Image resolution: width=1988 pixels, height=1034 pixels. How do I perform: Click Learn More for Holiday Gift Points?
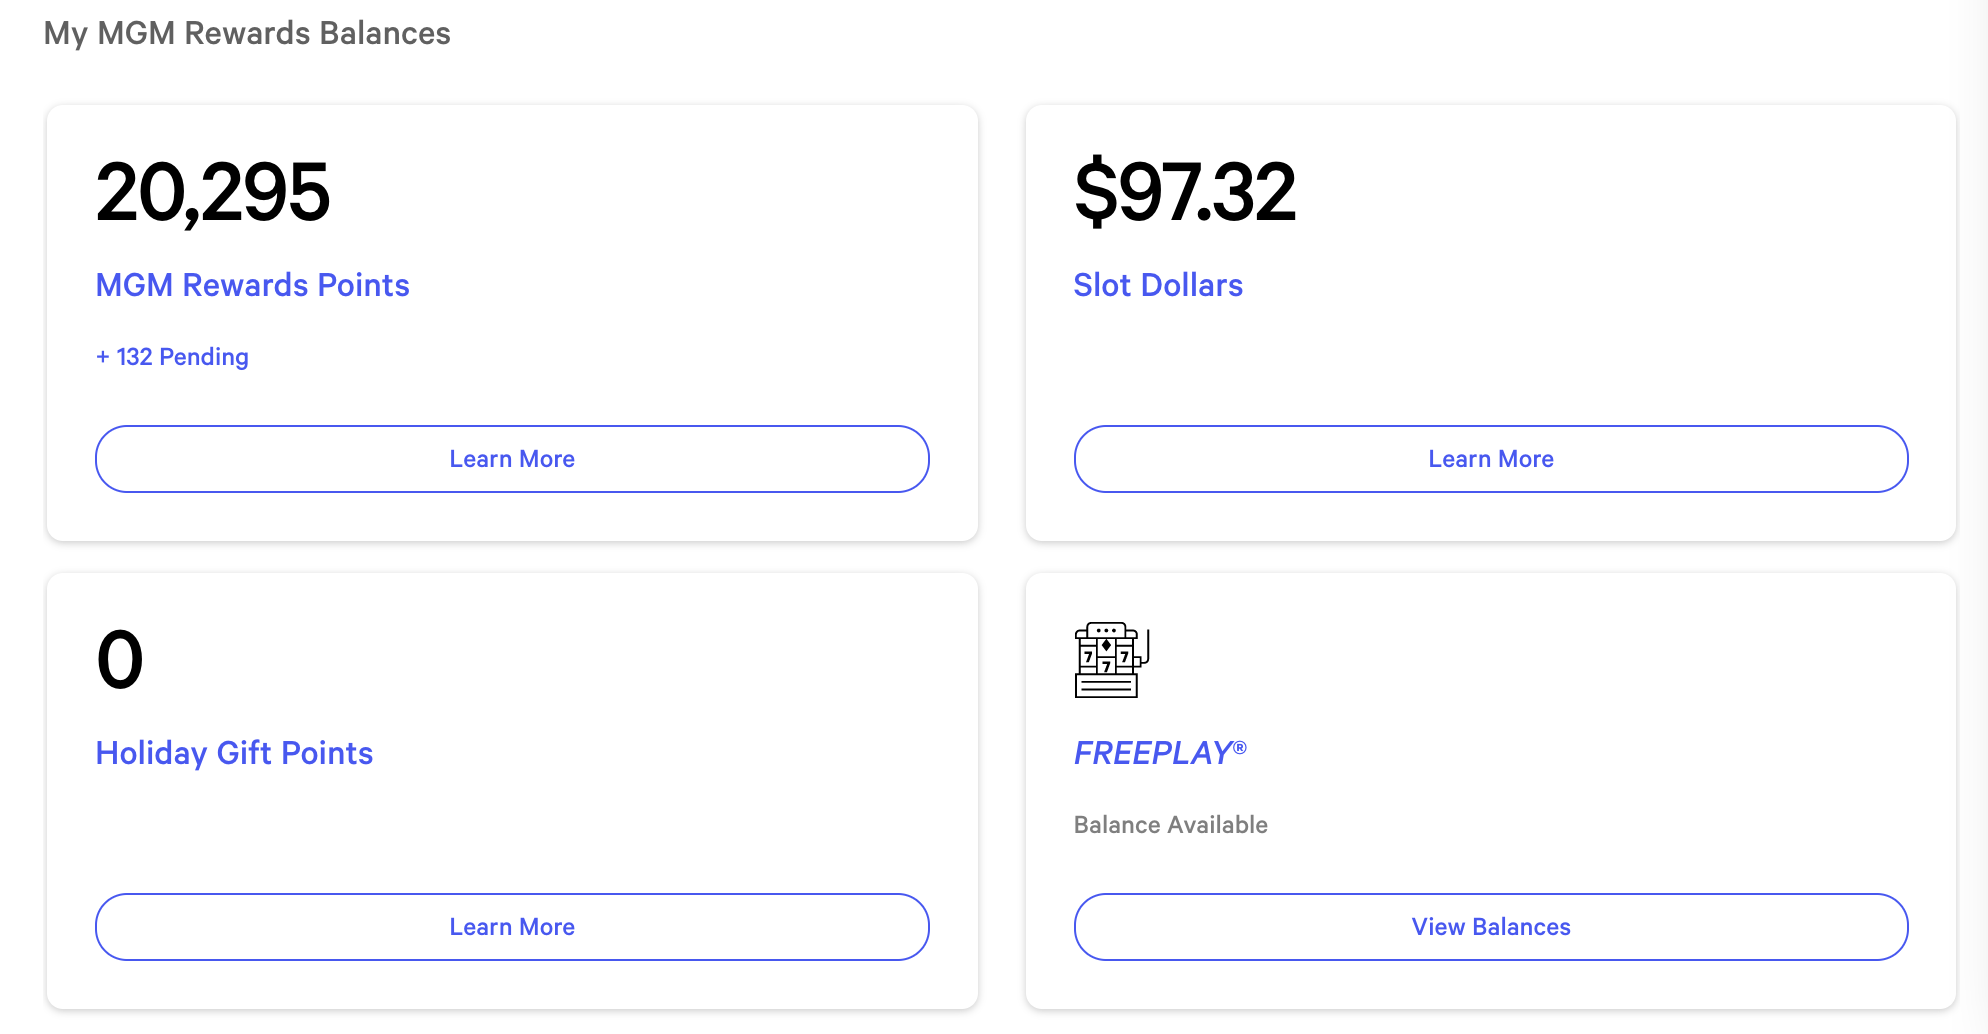[x=511, y=927]
